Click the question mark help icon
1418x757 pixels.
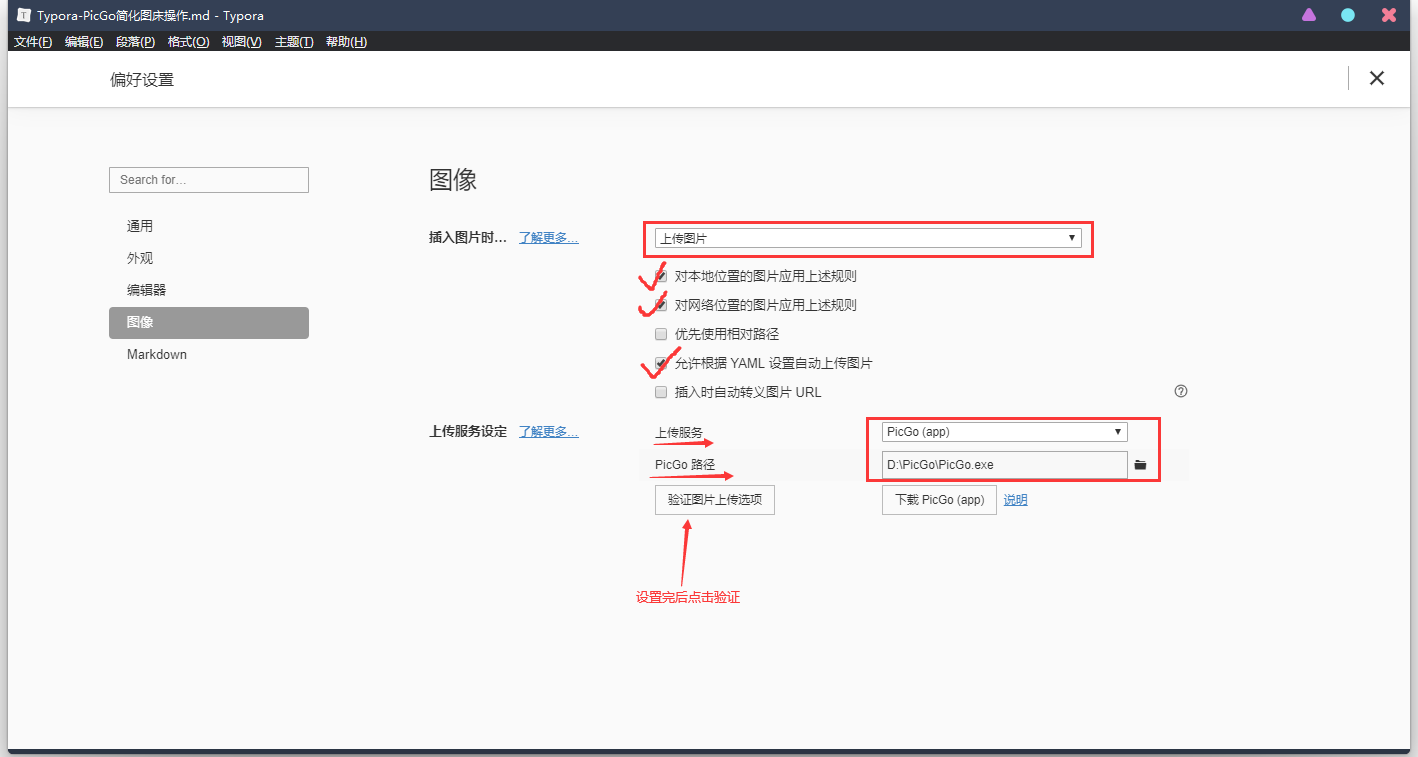[1181, 391]
